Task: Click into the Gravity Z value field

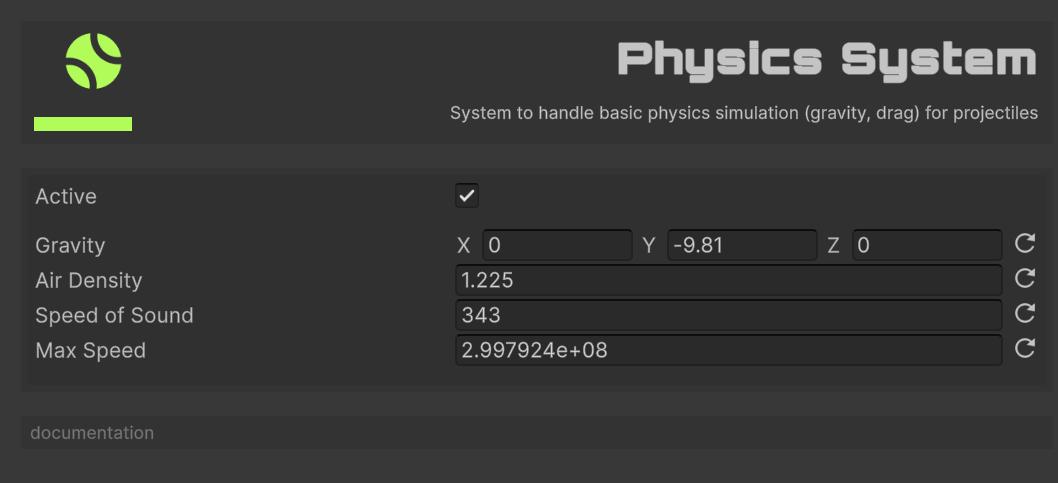Action: click(927, 245)
